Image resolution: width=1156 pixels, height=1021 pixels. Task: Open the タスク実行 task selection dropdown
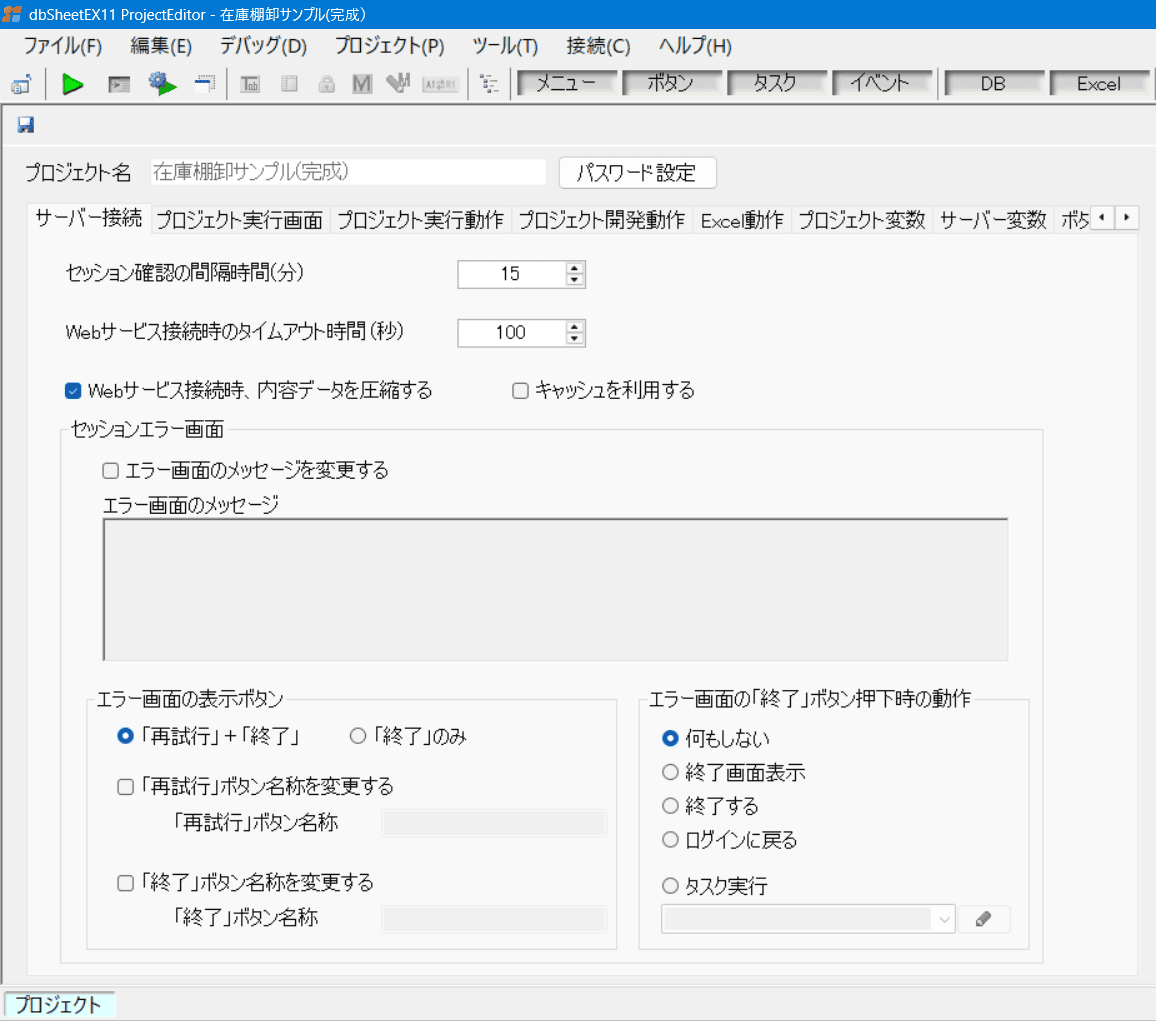(808, 920)
